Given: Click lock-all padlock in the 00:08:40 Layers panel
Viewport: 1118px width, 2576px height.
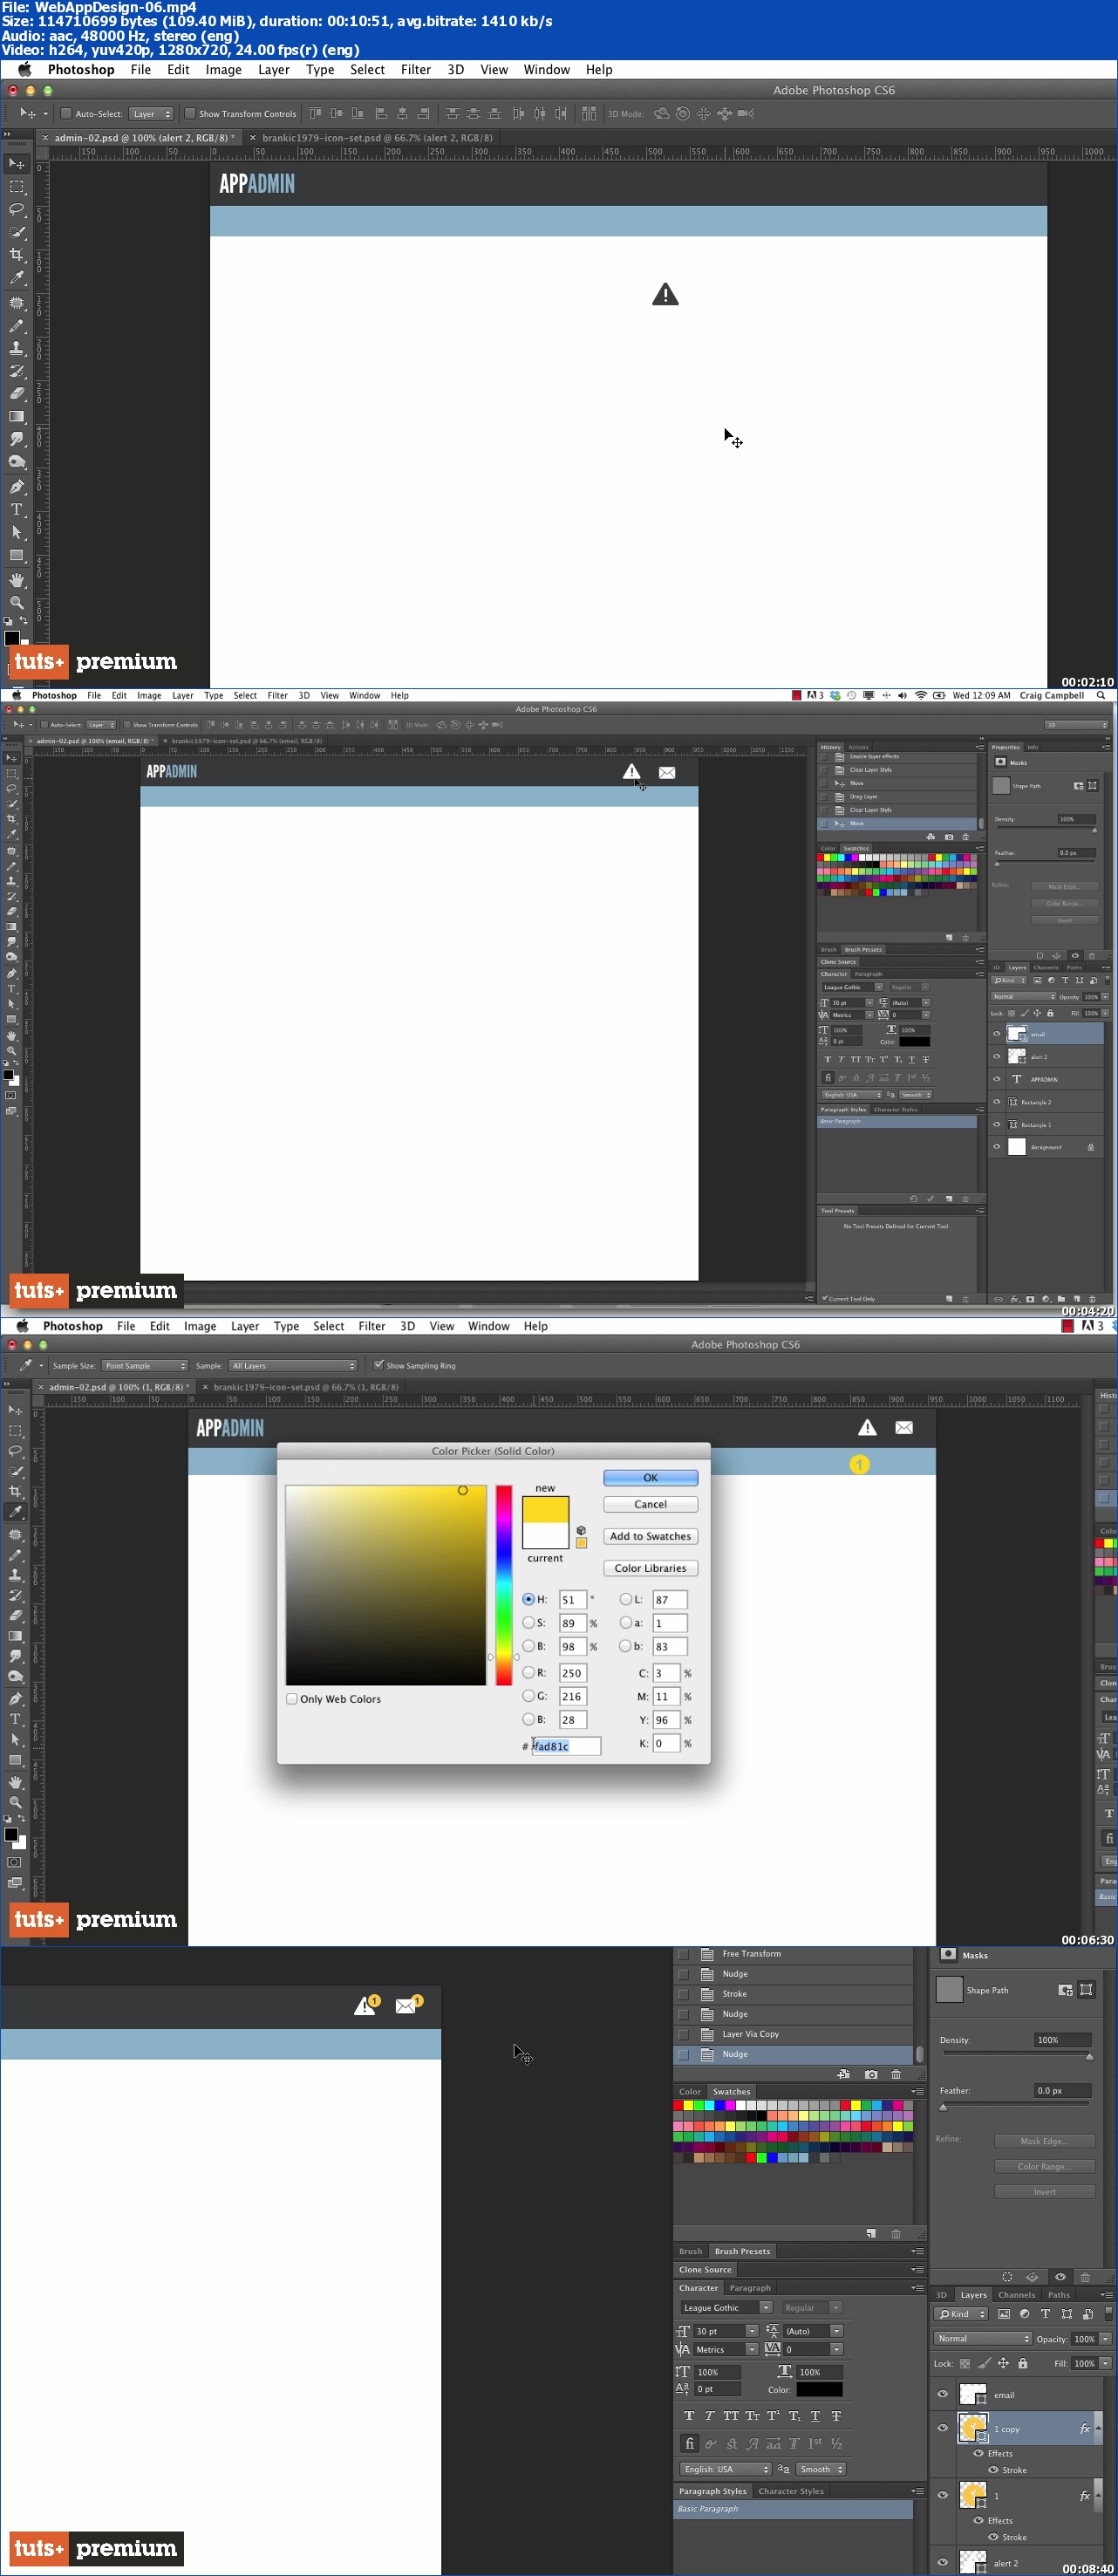Looking at the screenshot, I should pyautogui.click(x=1022, y=2364).
